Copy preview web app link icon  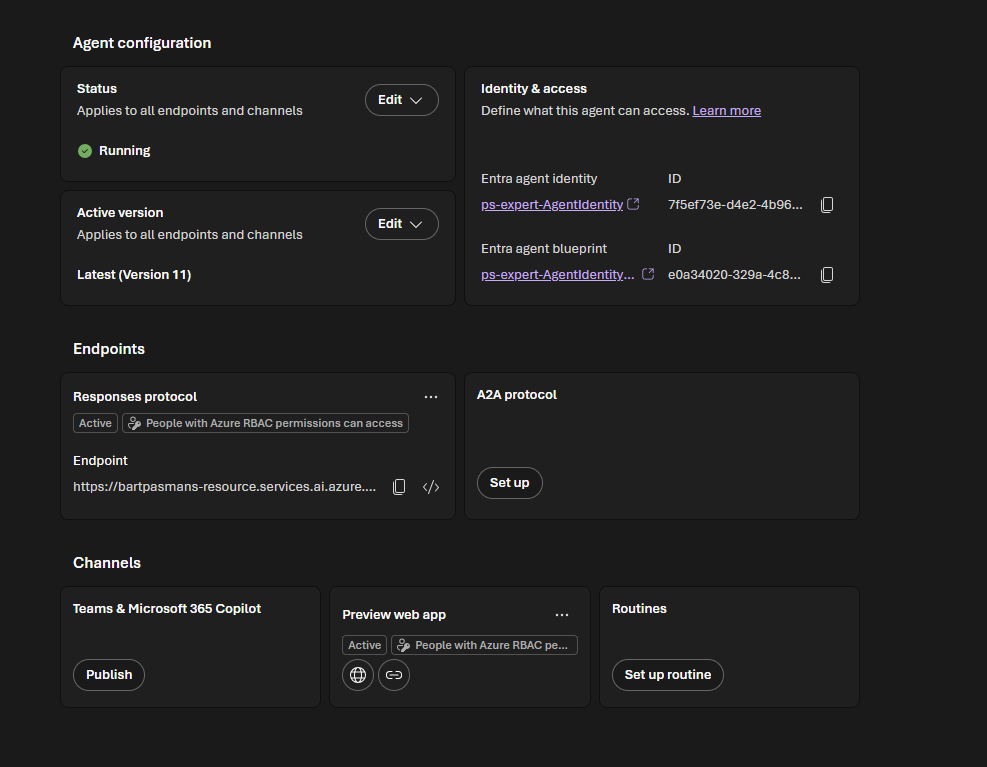394,675
